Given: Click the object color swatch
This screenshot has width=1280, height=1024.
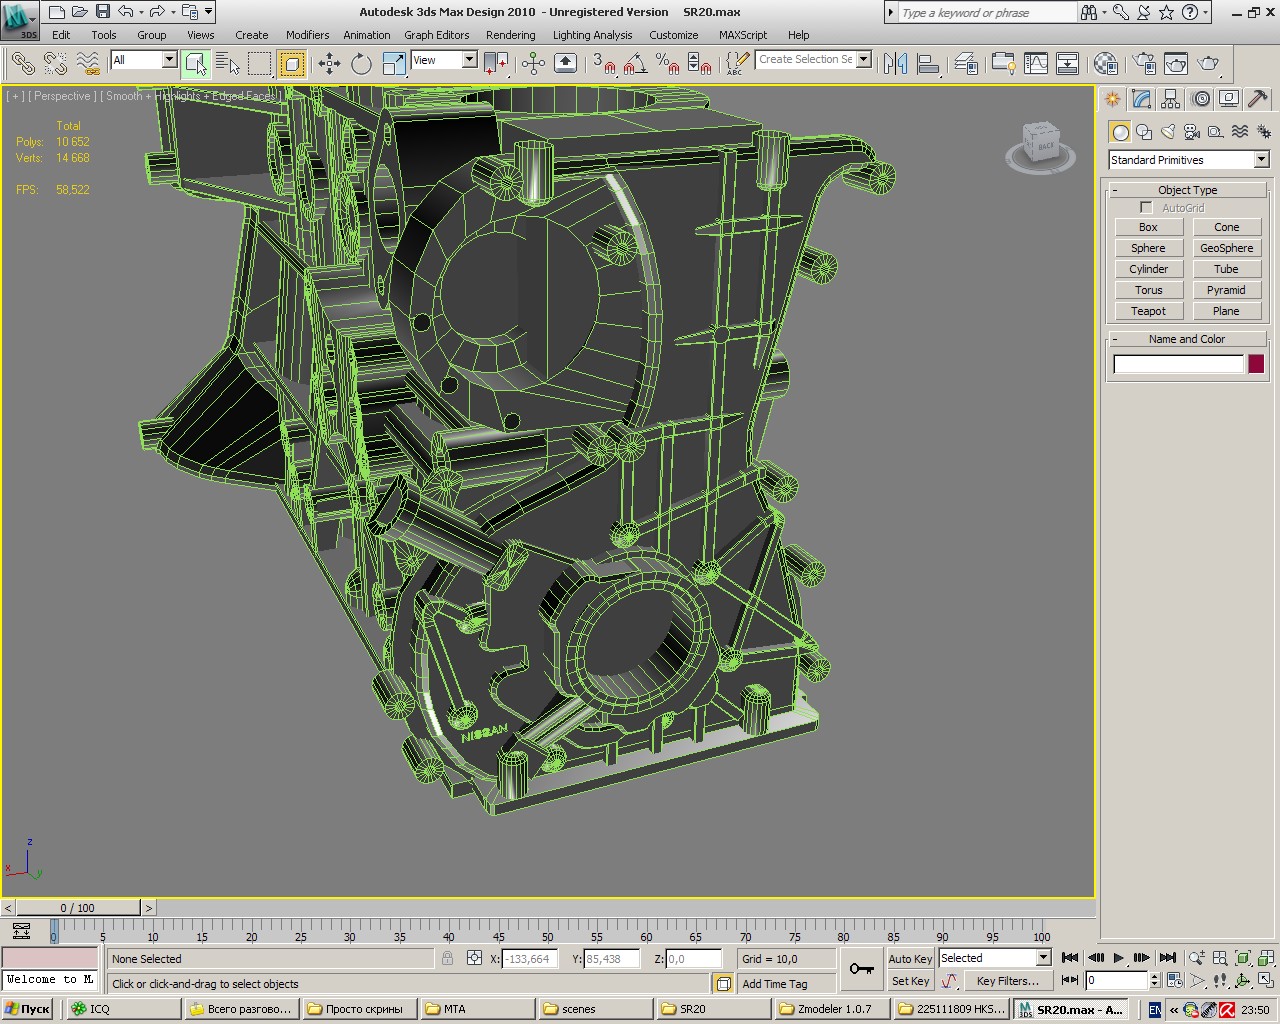Looking at the screenshot, I should click(1256, 364).
